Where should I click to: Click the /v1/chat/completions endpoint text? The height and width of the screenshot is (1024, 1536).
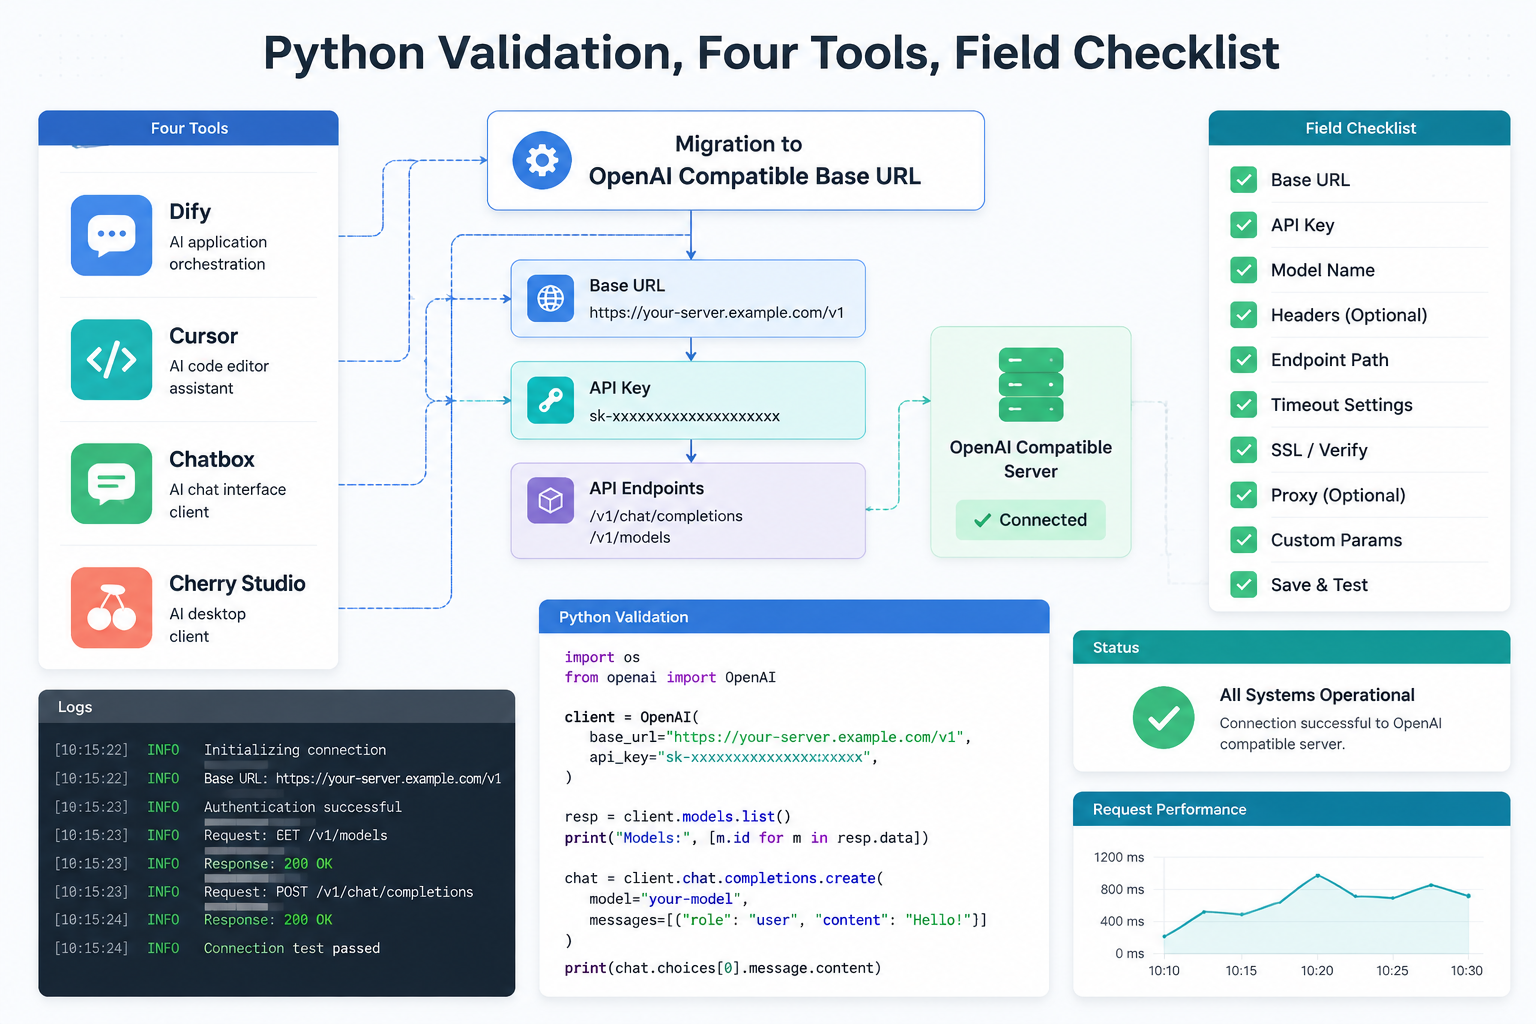pos(666,516)
